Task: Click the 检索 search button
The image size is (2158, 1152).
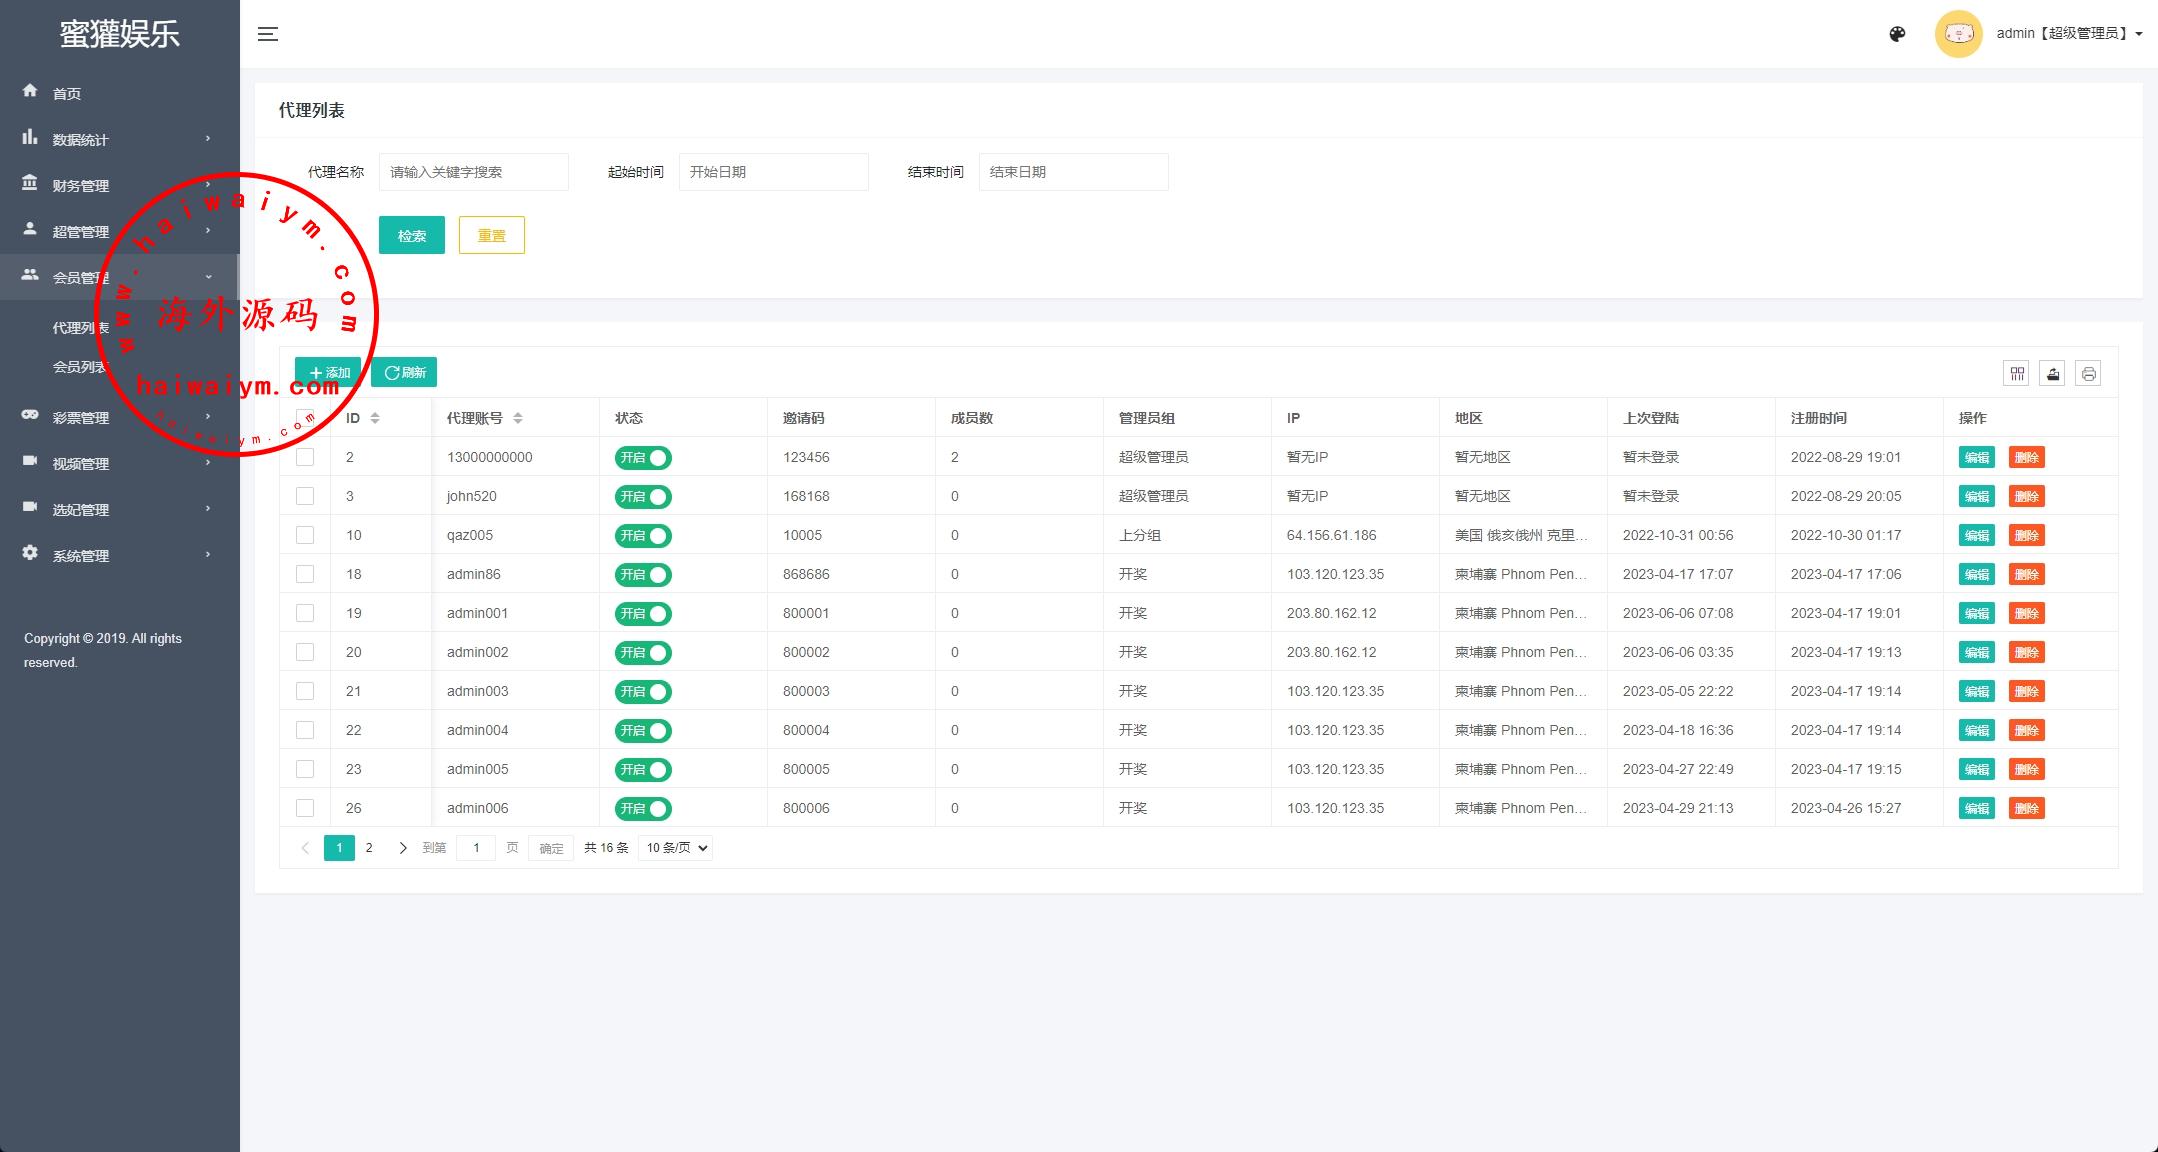Action: pos(412,236)
